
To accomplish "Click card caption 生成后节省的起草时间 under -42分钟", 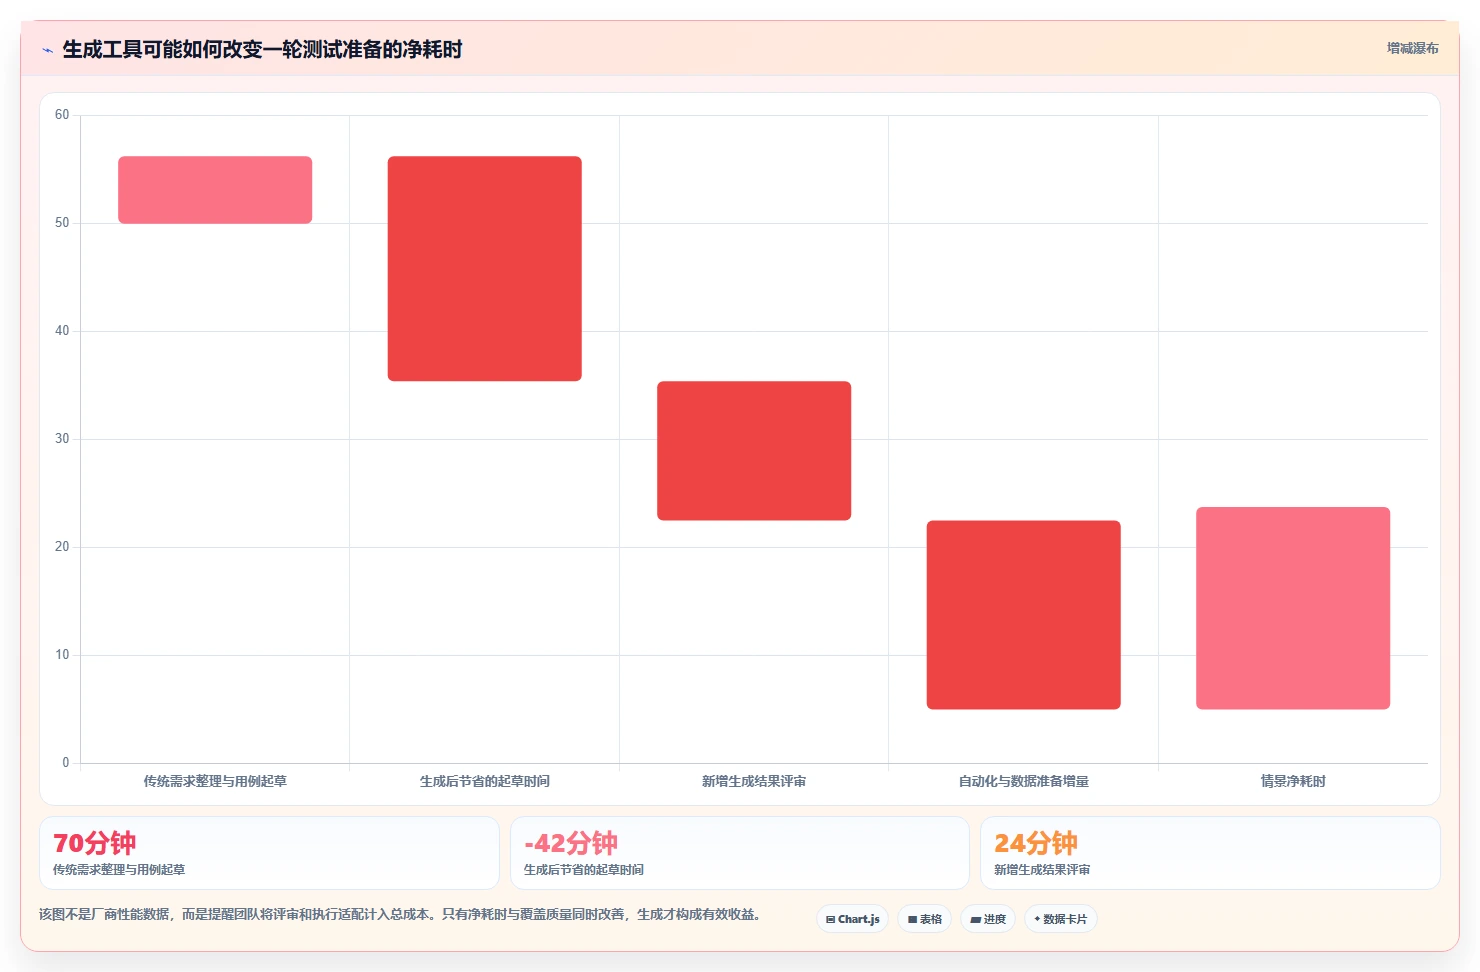I will pos(584,870).
